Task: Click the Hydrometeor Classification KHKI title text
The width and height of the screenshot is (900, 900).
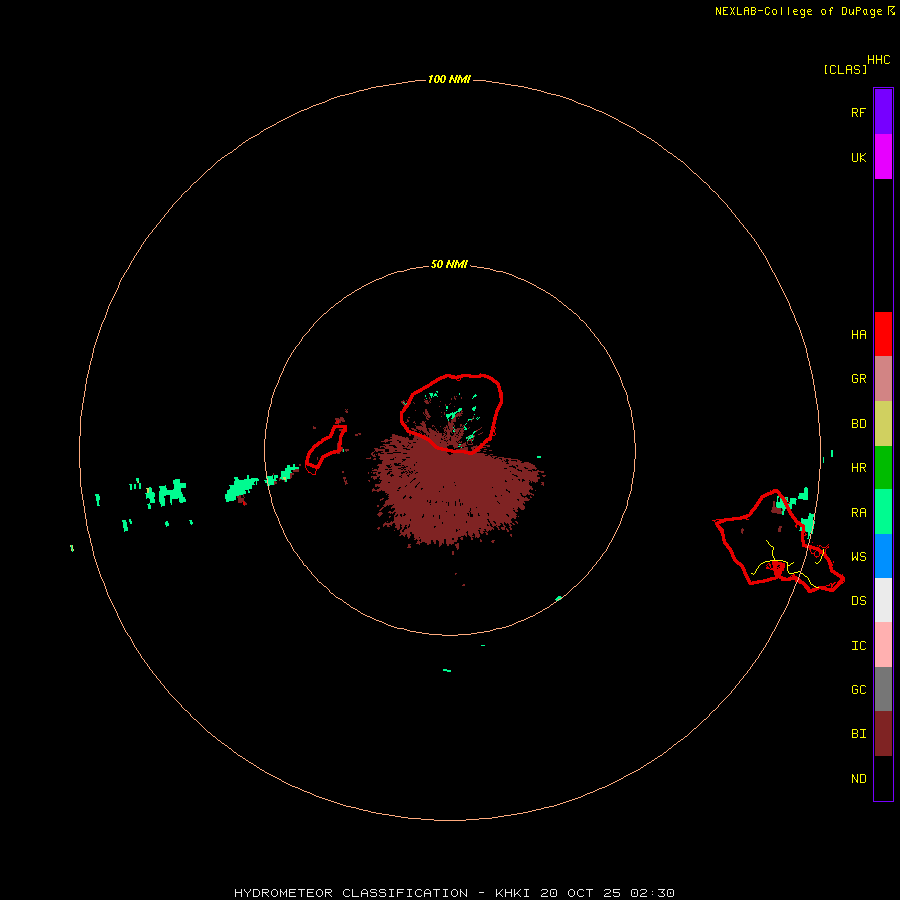Action: [x=454, y=893]
